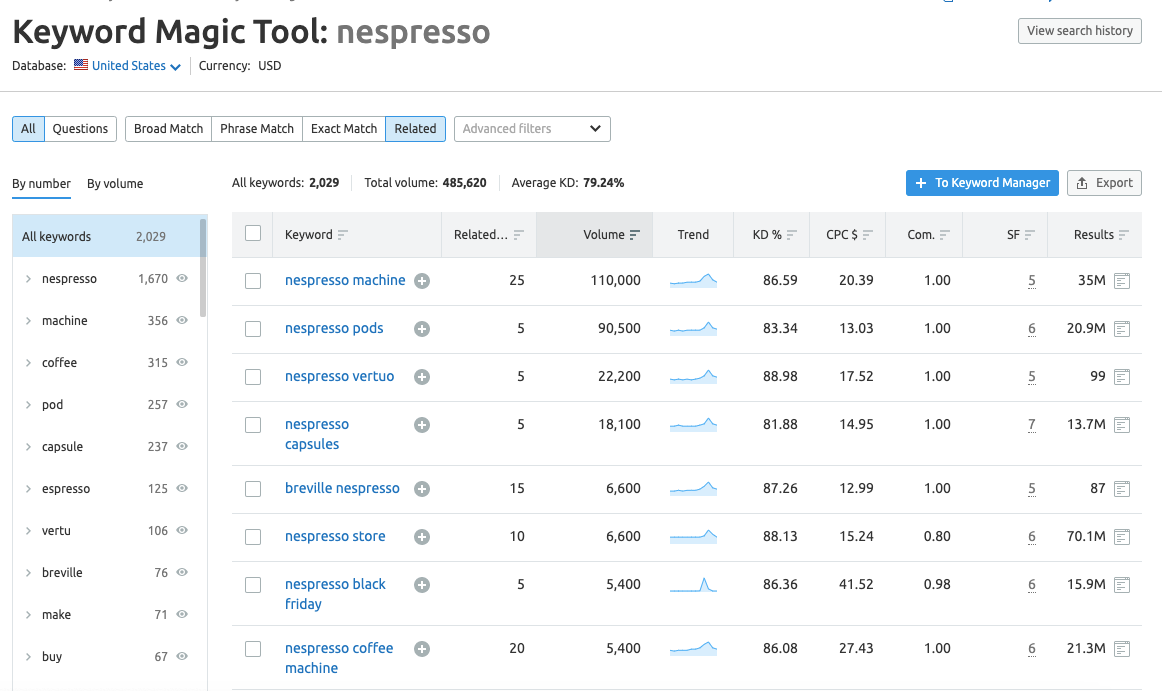Image resolution: width=1162 pixels, height=691 pixels.
Task: Click Volume column sort icon
Action: point(634,235)
